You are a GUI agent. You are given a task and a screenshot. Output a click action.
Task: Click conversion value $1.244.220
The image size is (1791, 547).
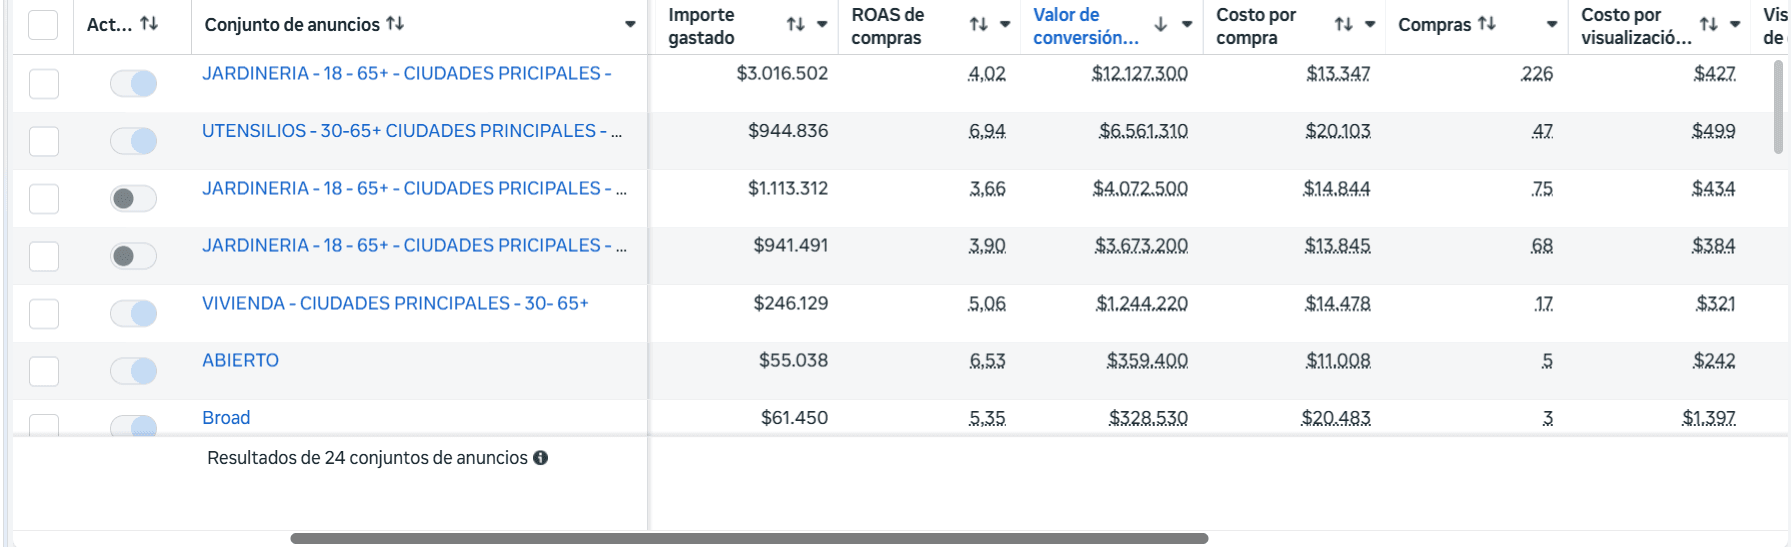tap(1142, 303)
